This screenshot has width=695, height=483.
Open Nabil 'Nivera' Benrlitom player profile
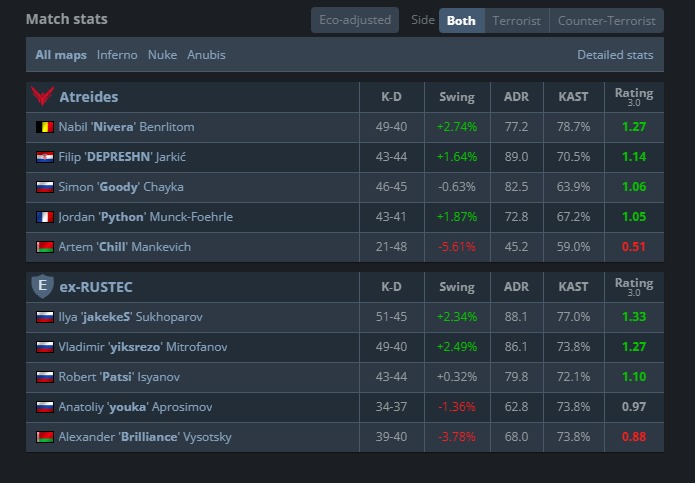[126, 127]
